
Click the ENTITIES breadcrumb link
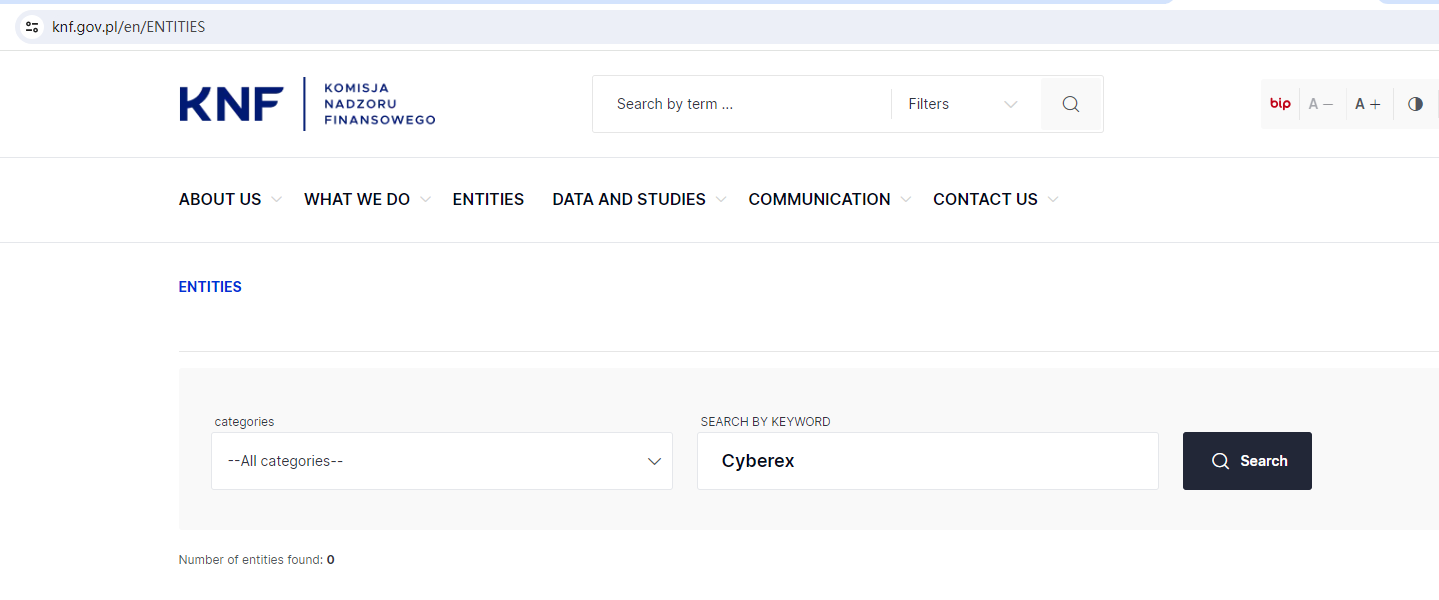210,287
